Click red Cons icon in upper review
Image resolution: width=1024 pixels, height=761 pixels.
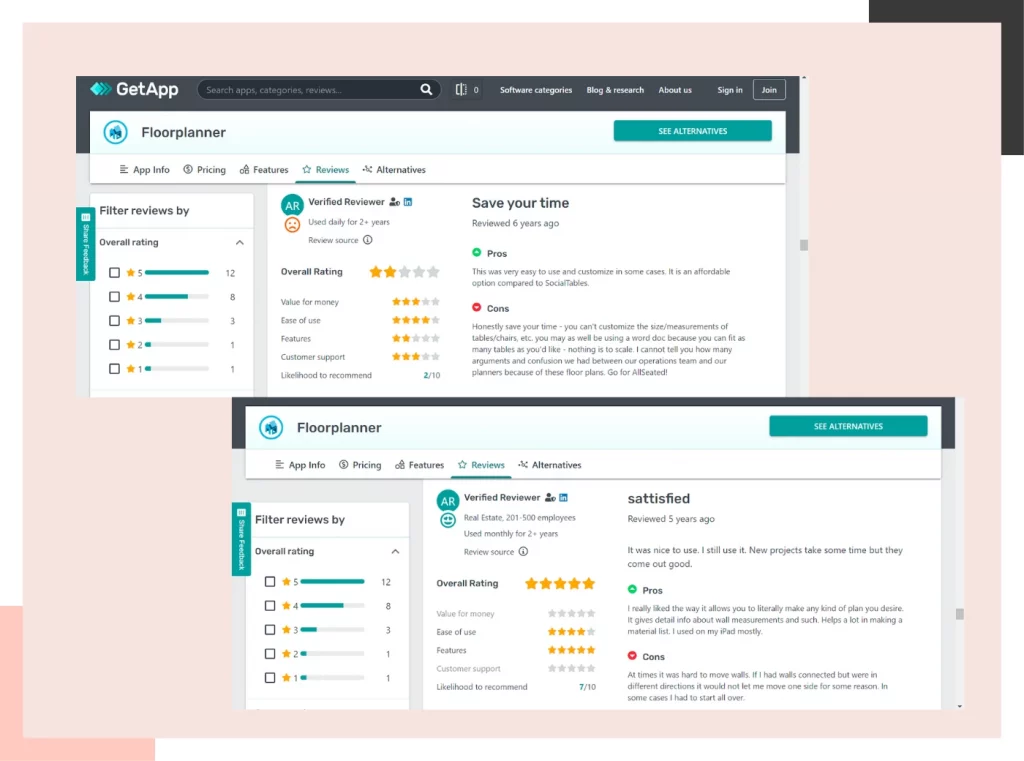pos(477,308)
